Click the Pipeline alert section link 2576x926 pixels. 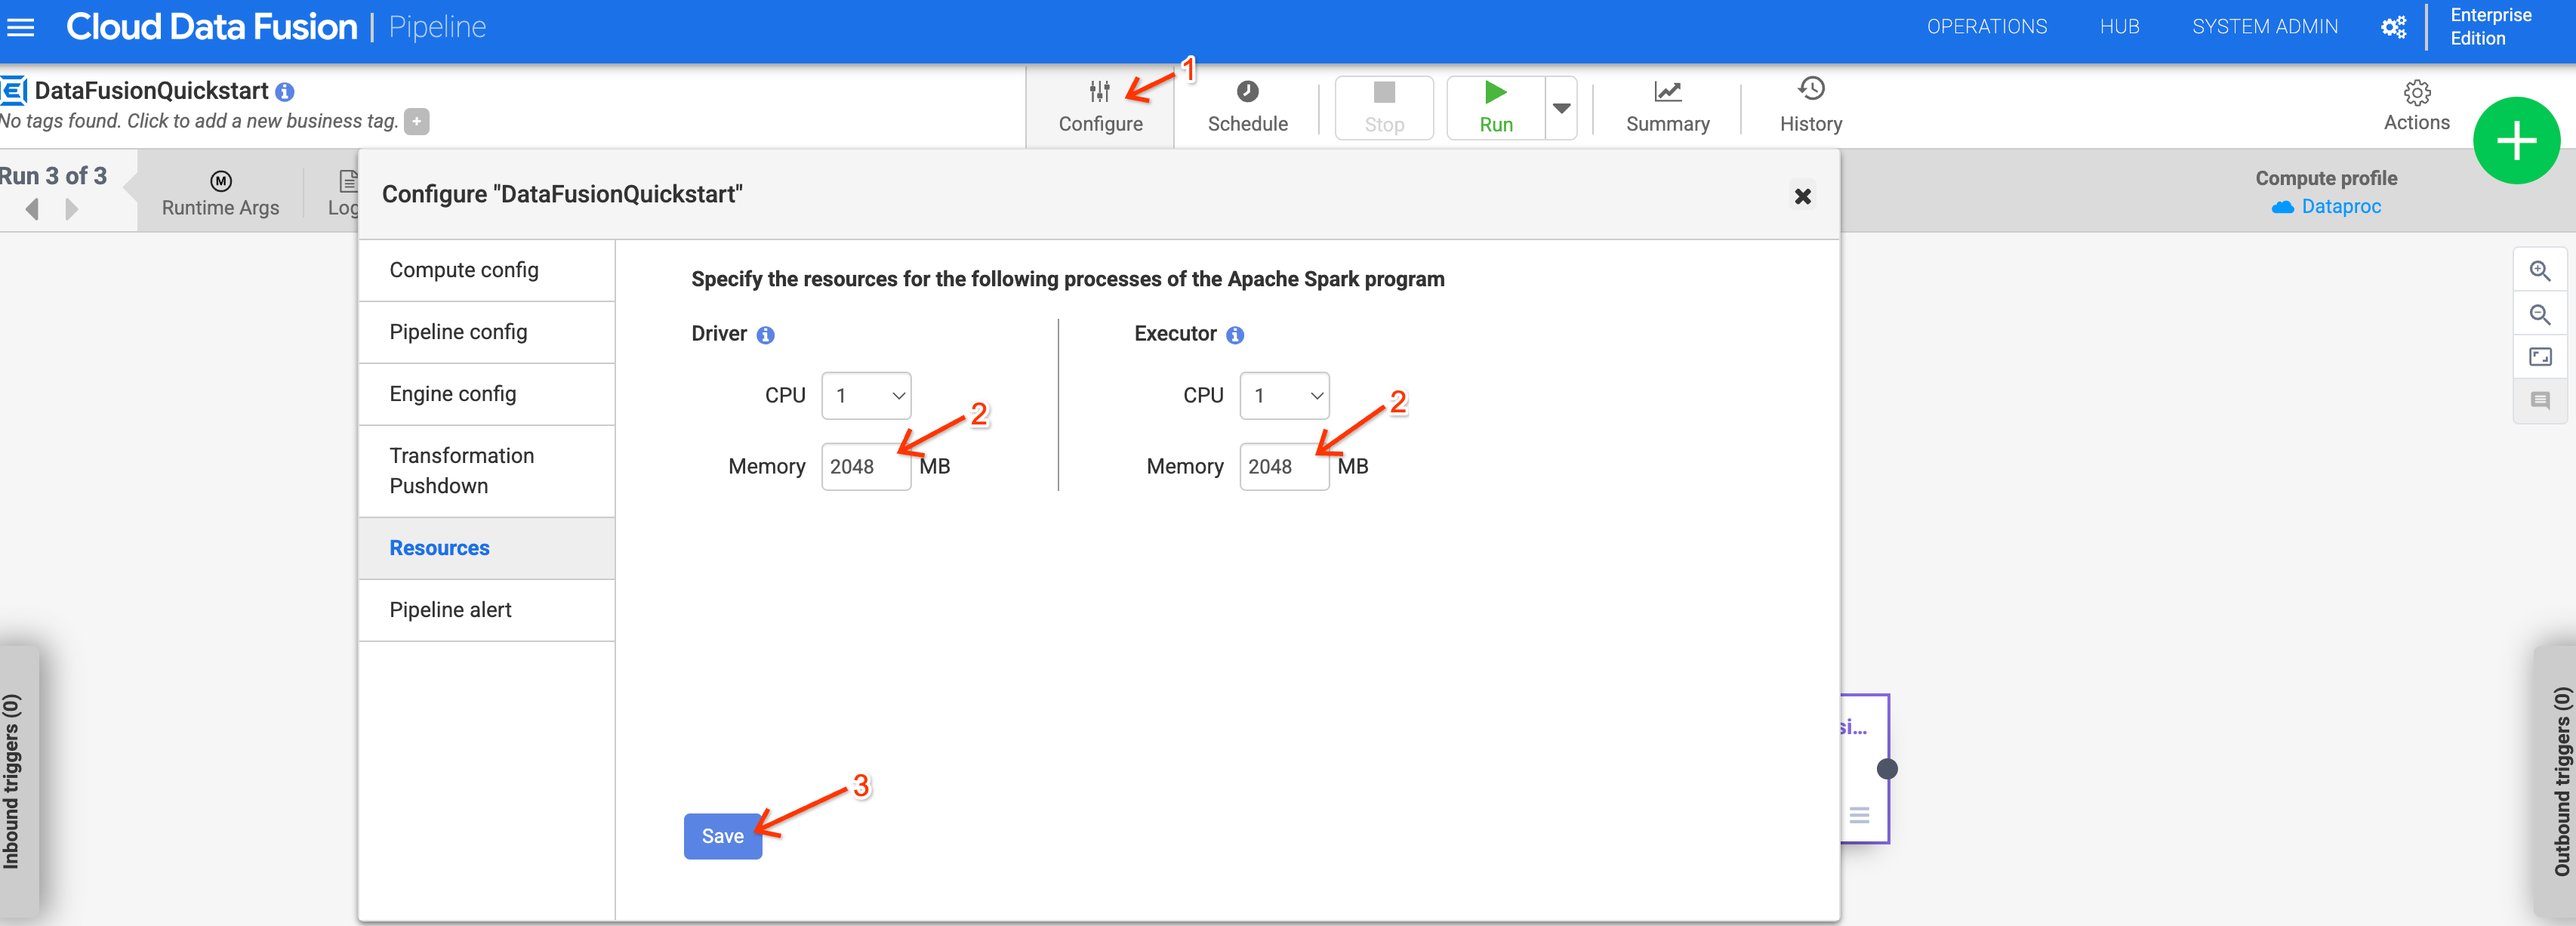pos(448,609)
